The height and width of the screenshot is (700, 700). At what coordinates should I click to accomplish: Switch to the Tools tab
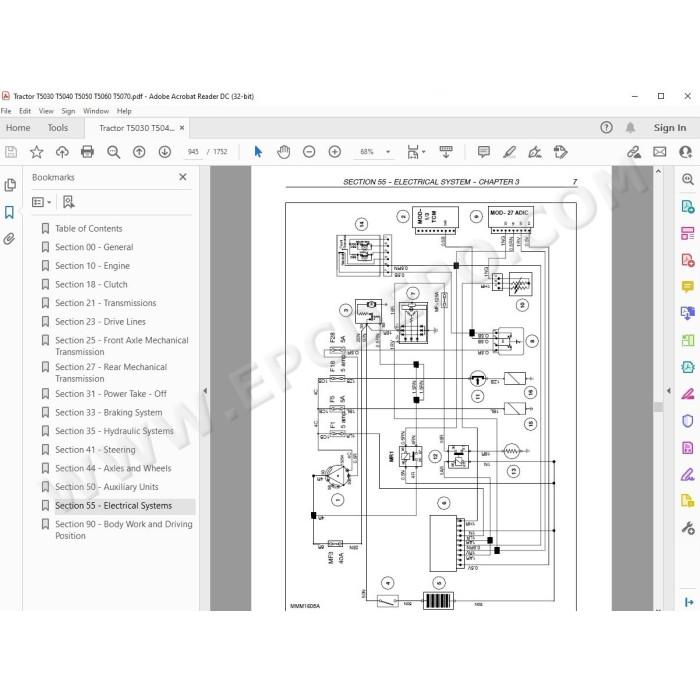pos(58,128)
